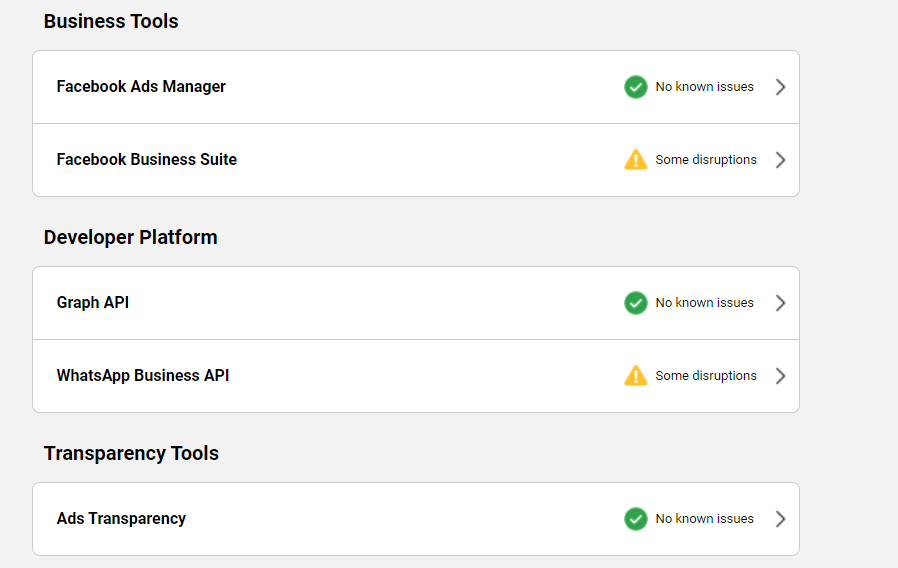This screenshot has height=568, width=898.
Task: Click green check icon for Facebook Ads Manager
Action: (636, 87)
